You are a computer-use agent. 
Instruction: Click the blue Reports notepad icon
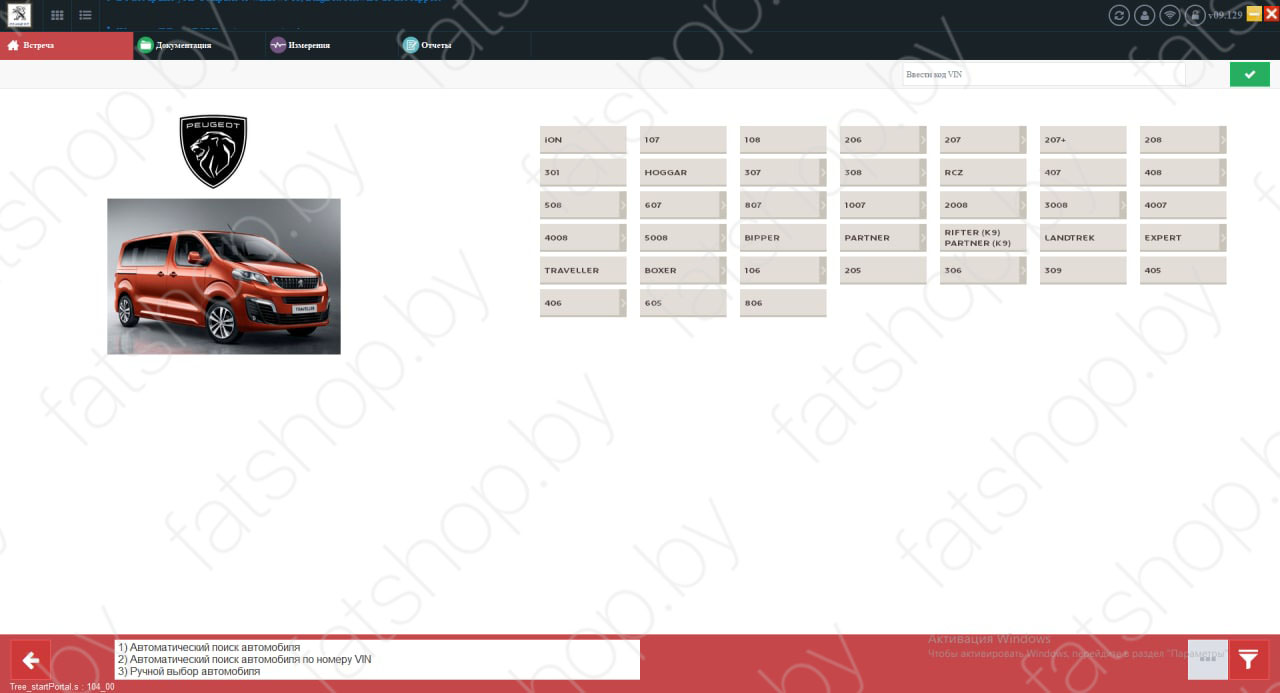[411, 45]
